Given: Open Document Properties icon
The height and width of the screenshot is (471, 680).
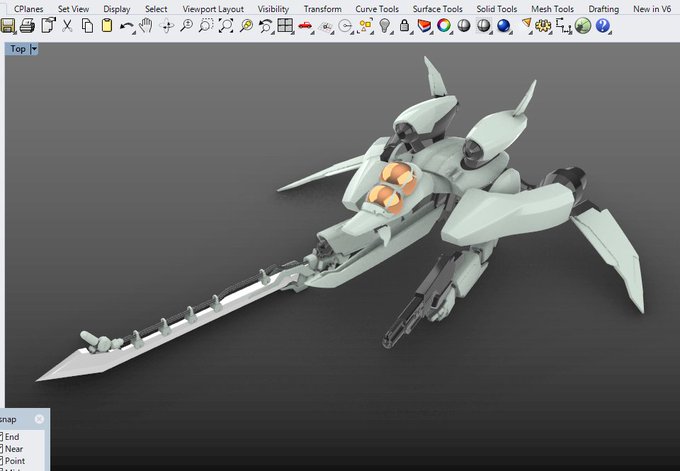Looking at the screenshot, I should pos(48,26).
